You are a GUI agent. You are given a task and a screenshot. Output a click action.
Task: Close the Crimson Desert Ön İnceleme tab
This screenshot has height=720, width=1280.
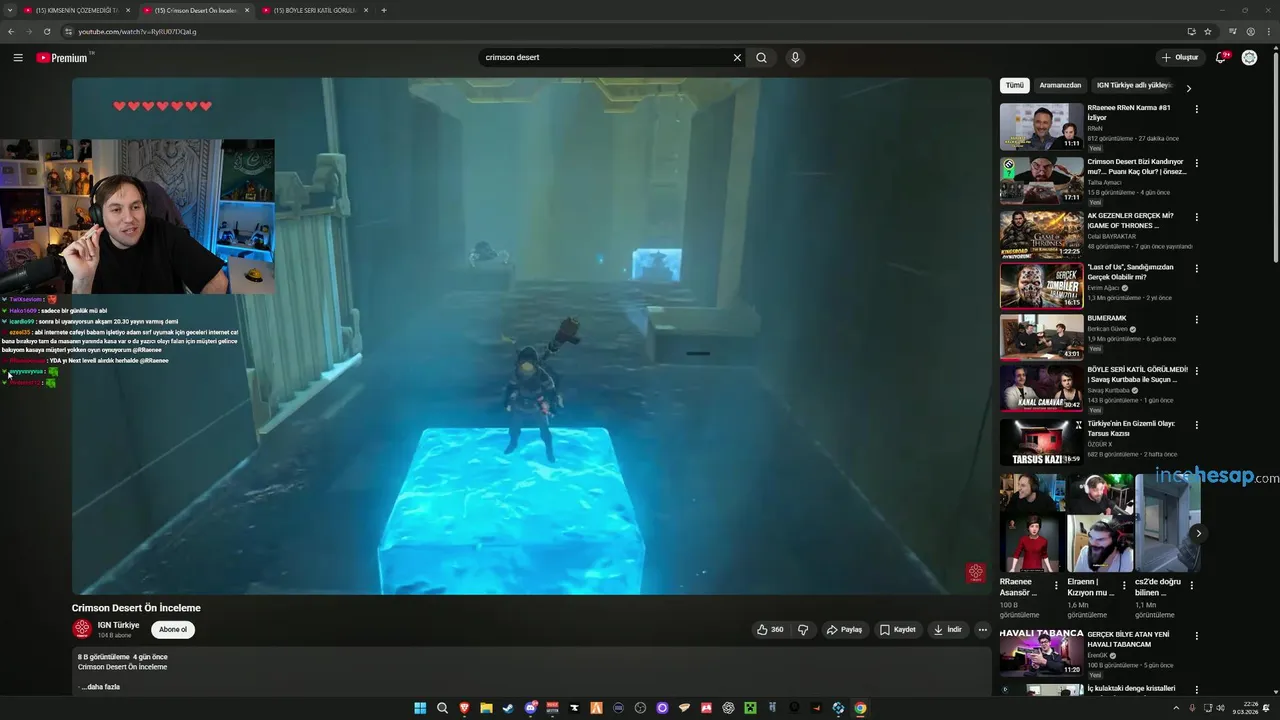point(247,10)
